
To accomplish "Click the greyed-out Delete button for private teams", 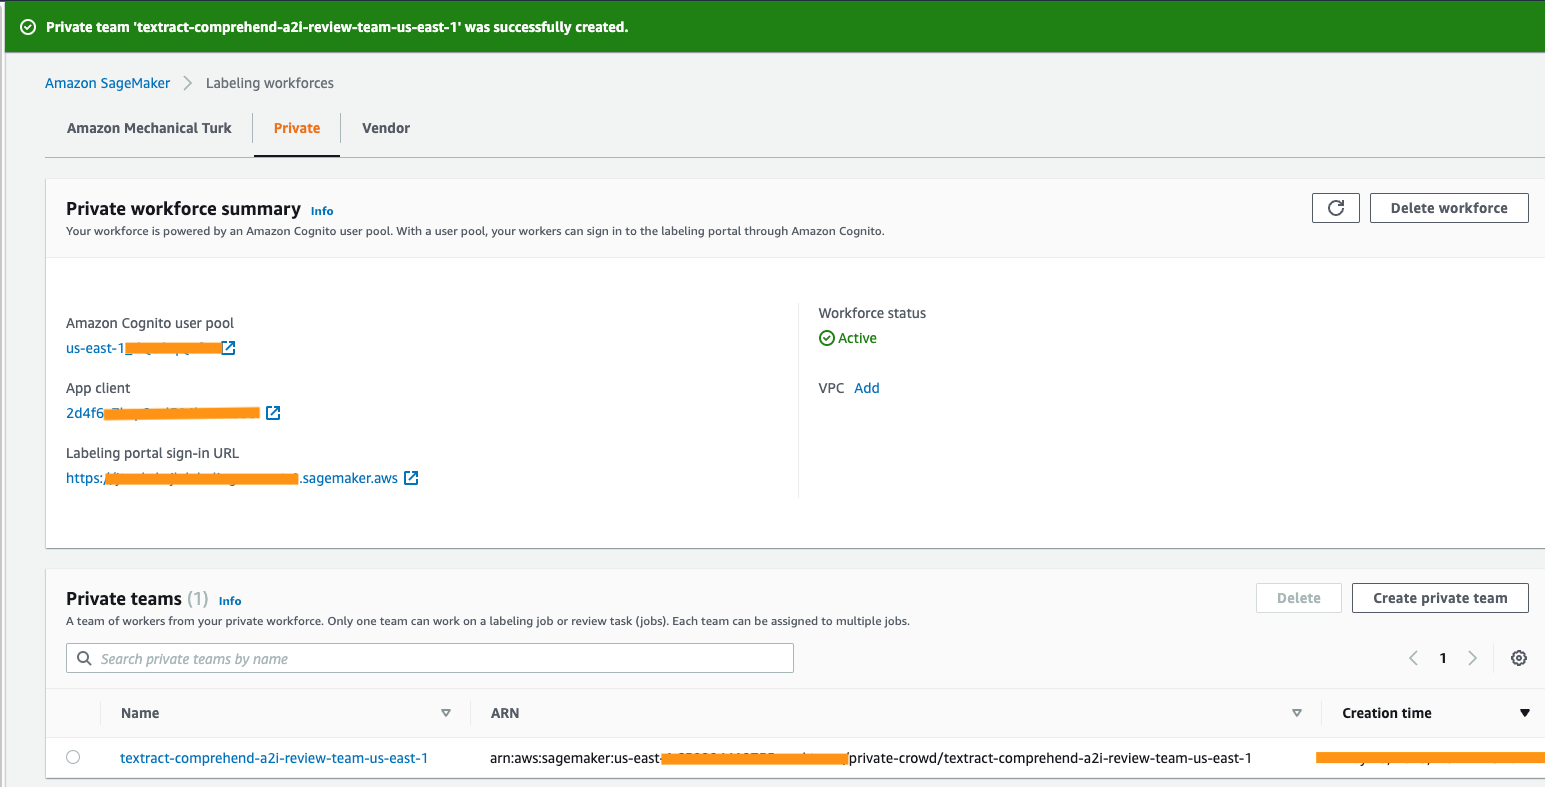I will pos(1299,598).
